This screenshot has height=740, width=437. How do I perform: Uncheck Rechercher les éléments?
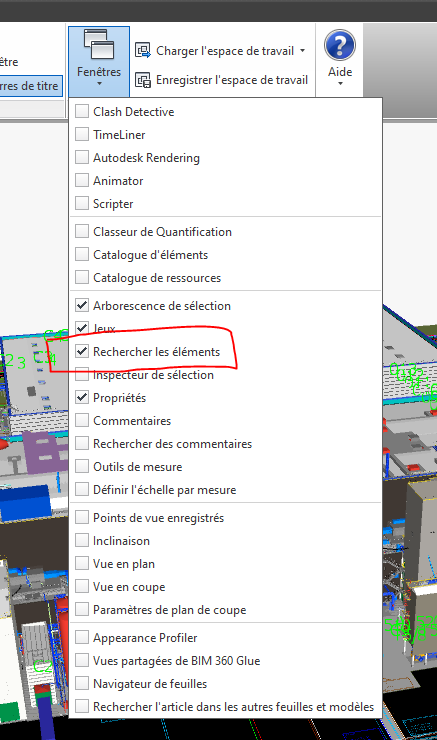click(x=82, y=351)
